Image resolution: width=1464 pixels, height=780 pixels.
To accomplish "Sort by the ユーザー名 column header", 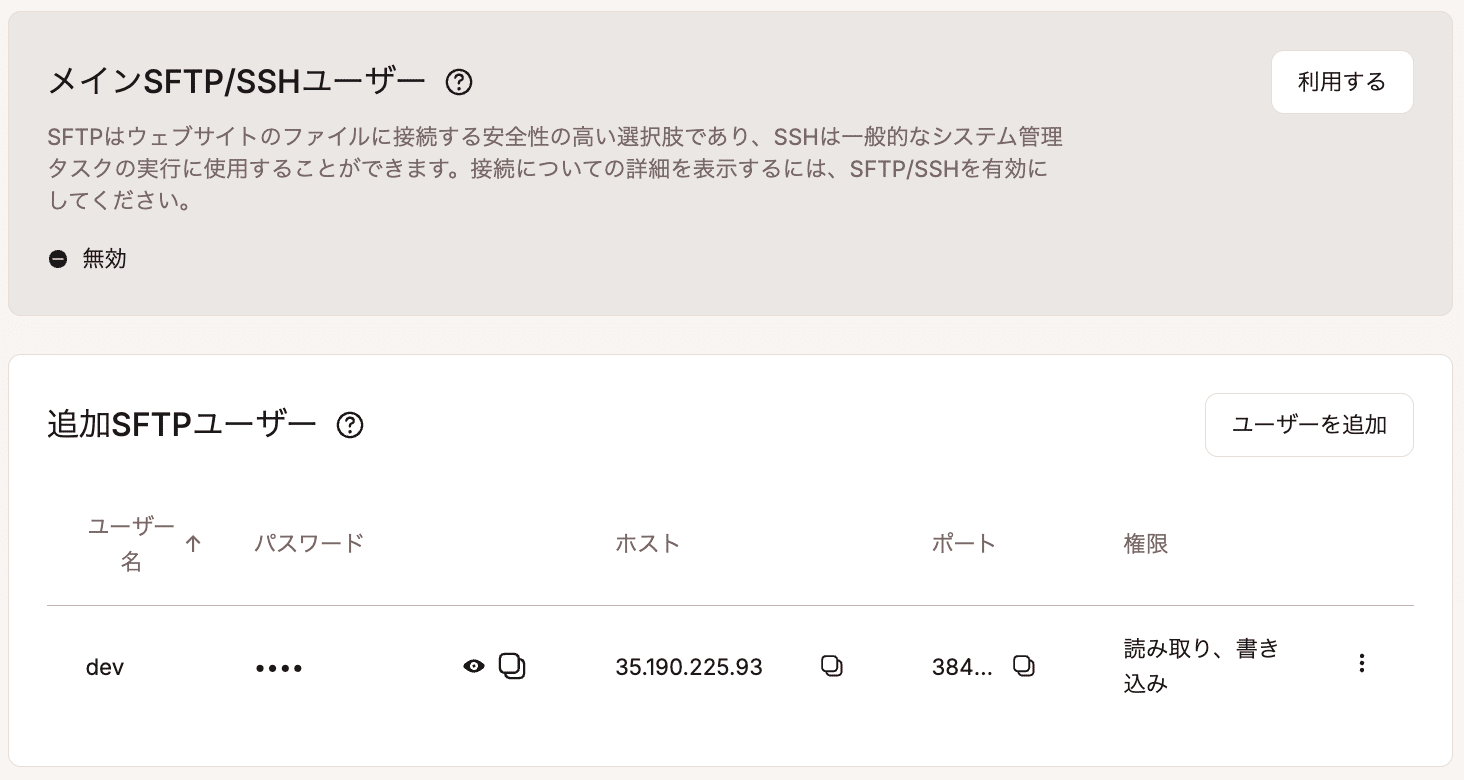I will click(131, 544).
